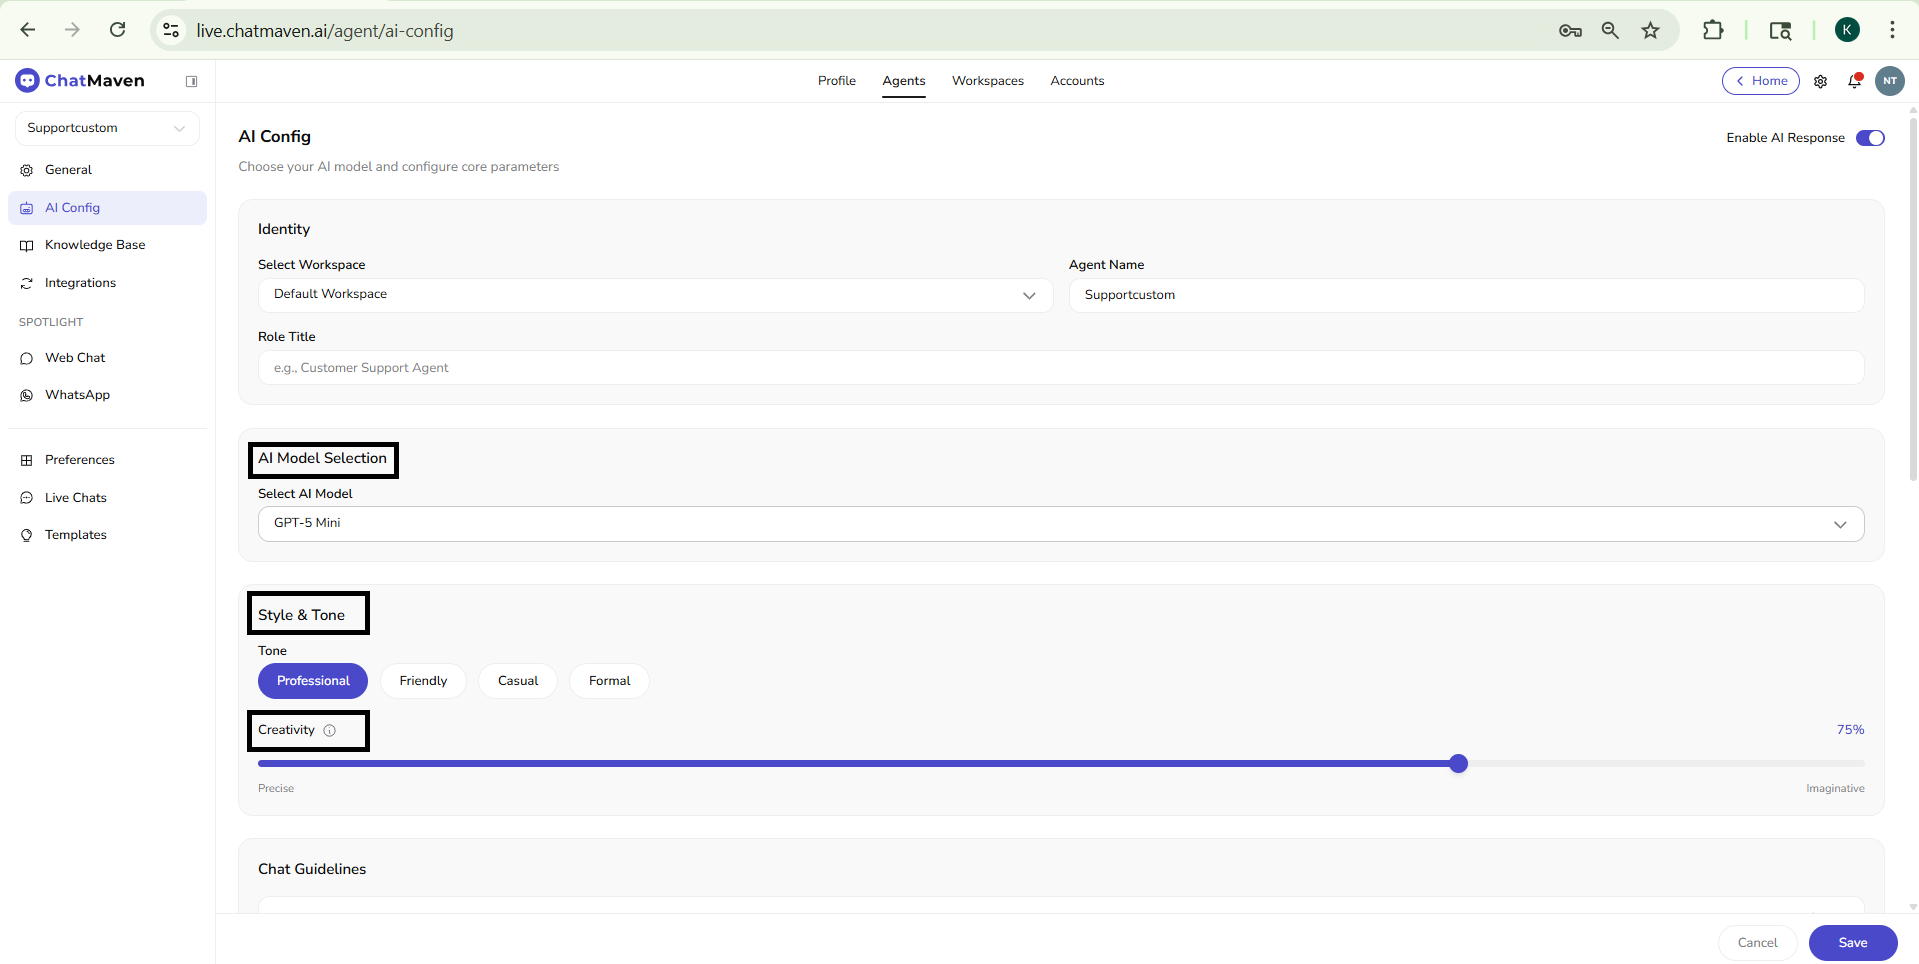This screenshot has height=964, width=1919.
Task: Collapse the sidebar using the panel icon
Action: [191, 81]
